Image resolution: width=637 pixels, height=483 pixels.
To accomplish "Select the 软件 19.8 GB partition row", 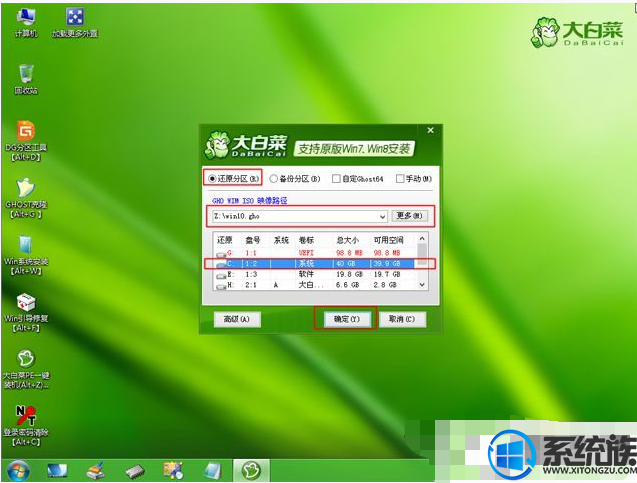I will pos(315,275).
